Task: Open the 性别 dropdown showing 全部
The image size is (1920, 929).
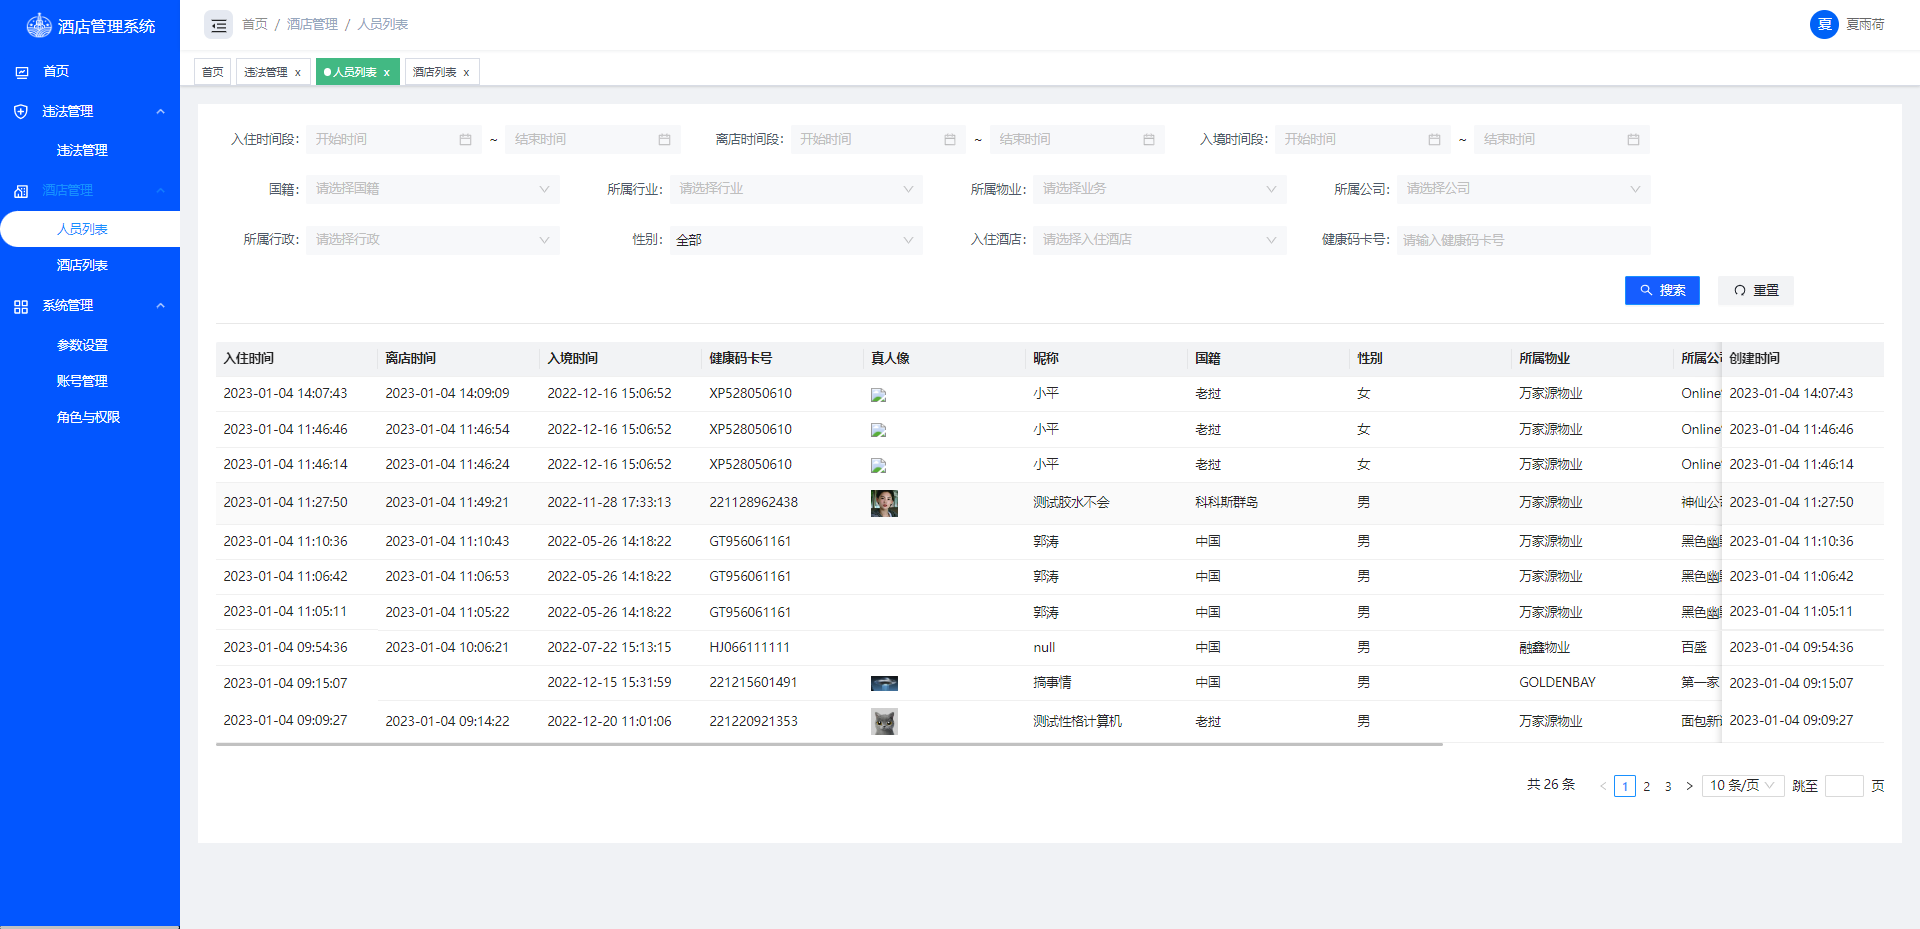Action: [x=796, y=240]
